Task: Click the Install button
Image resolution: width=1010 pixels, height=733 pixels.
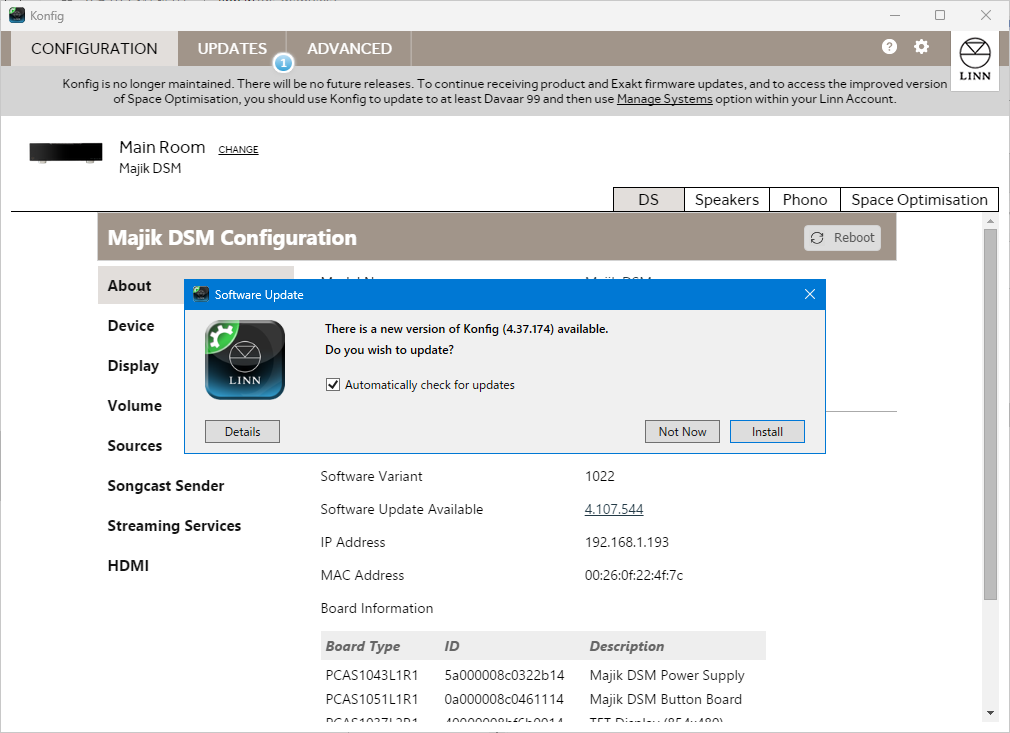Action: (x=767, y=432)
